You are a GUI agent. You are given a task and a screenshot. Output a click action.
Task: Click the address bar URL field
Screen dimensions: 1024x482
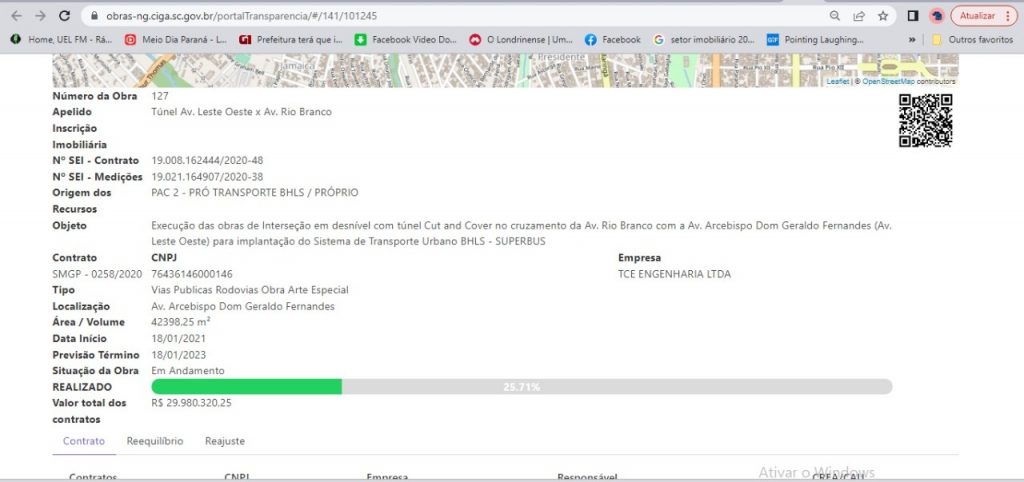tap(457, 16)
